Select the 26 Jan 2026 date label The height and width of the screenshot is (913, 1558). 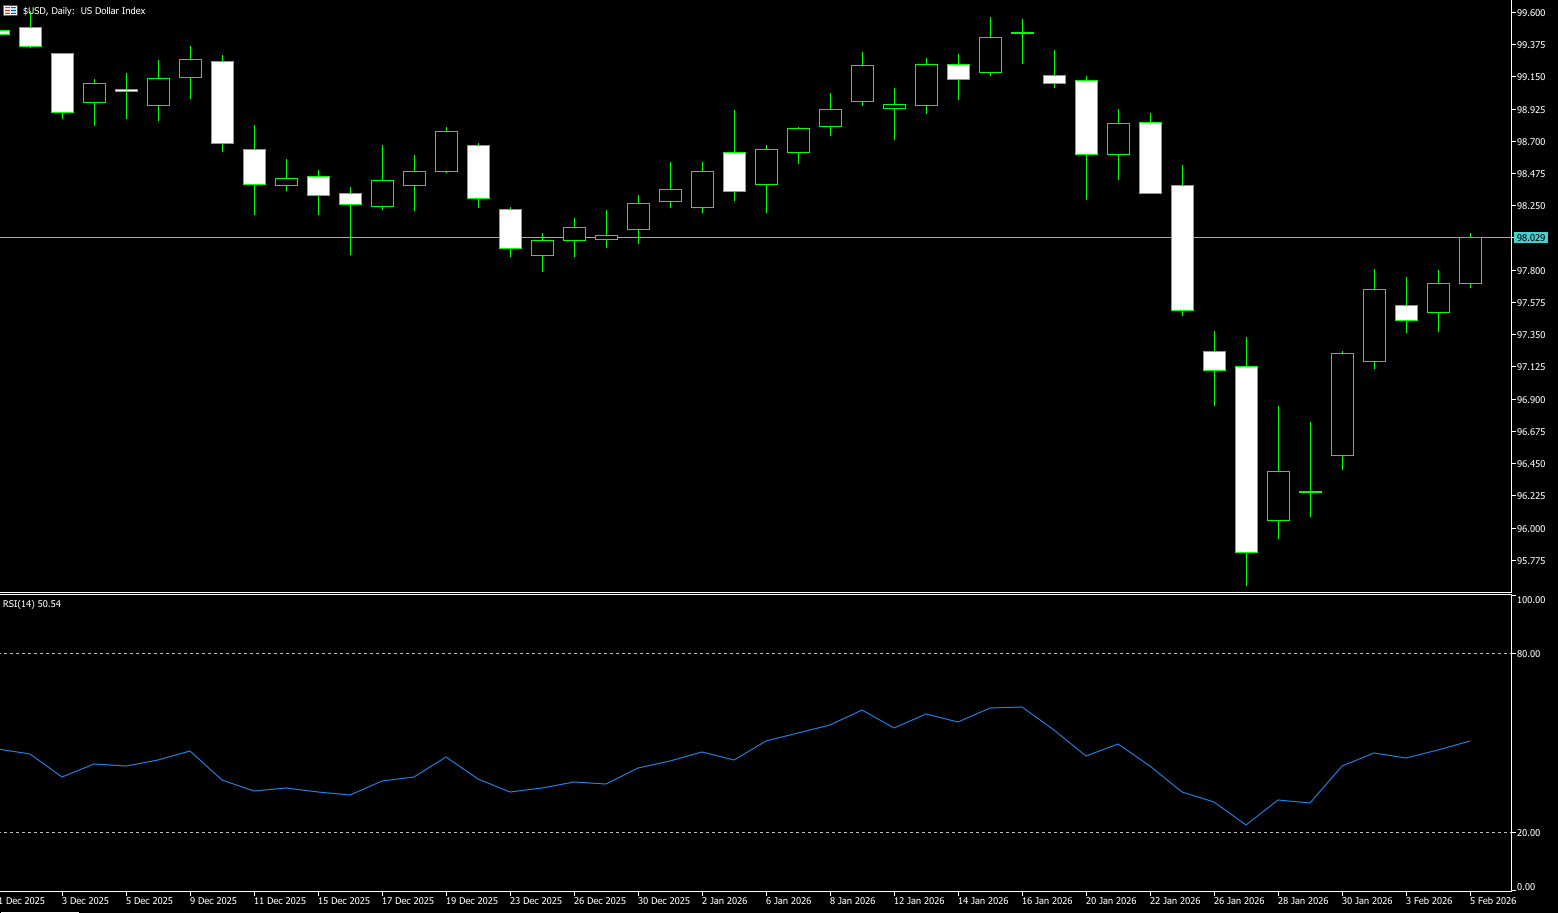click(x=1239, y=901)
